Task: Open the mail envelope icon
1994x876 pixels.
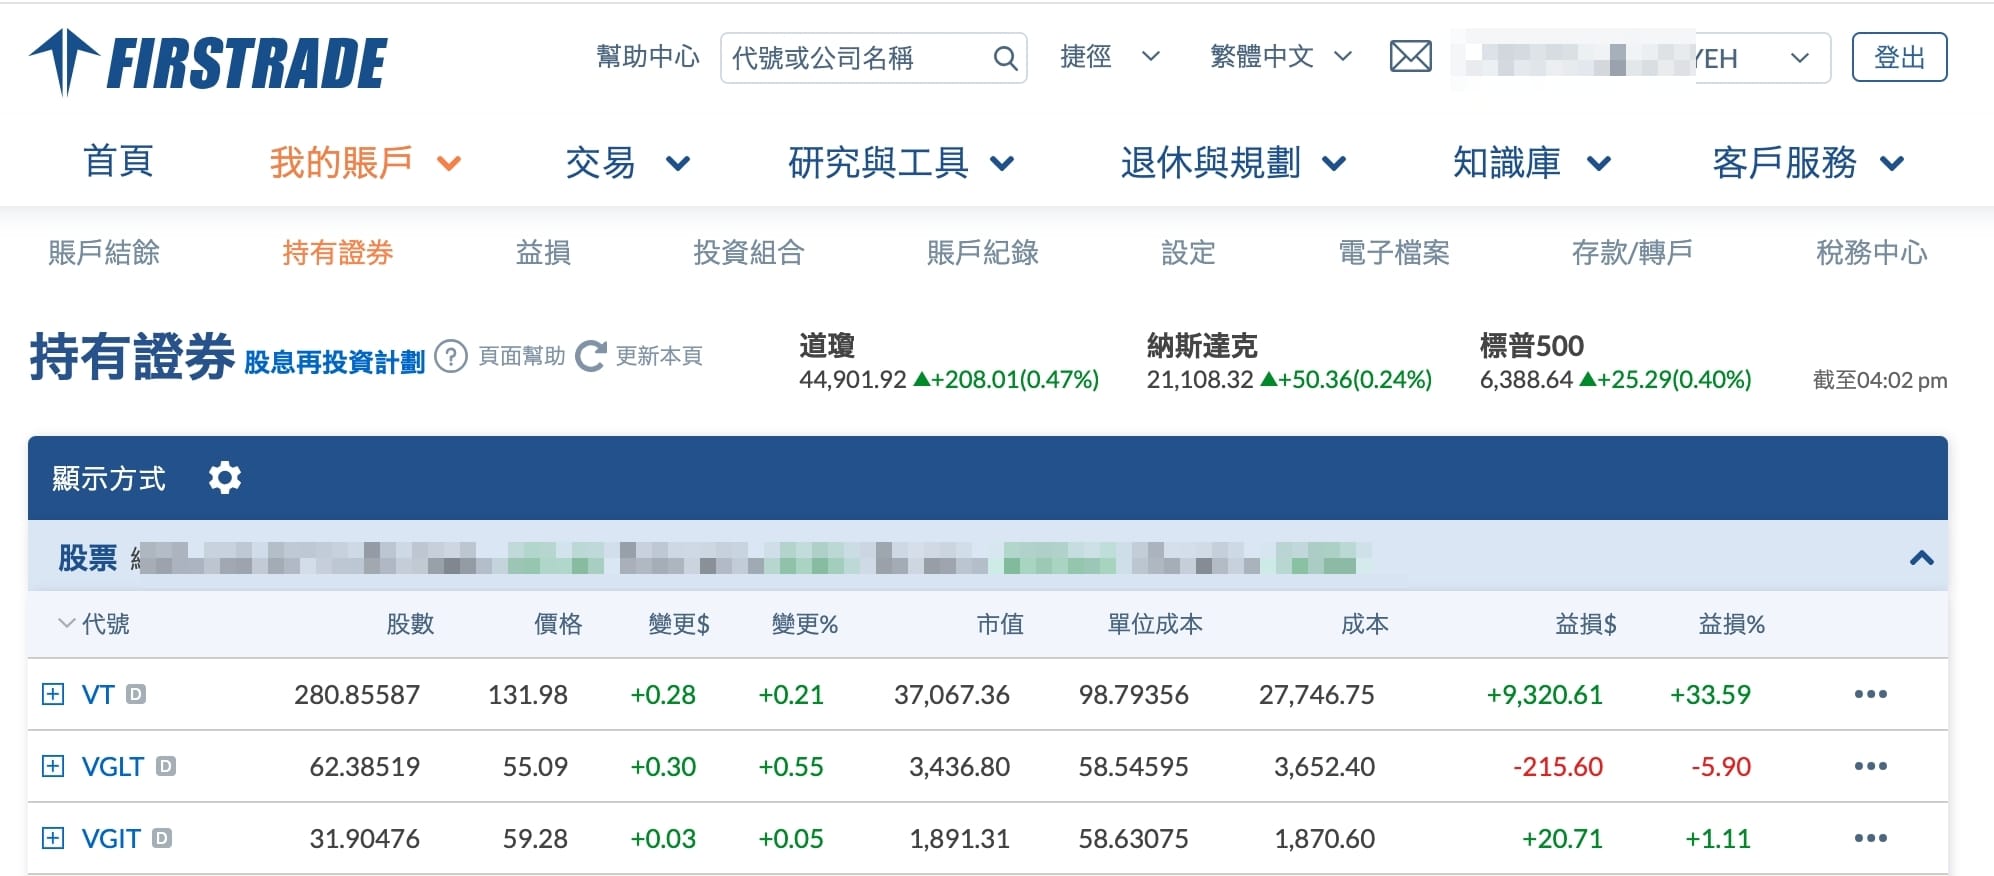Action: [x=1411, y=57]
